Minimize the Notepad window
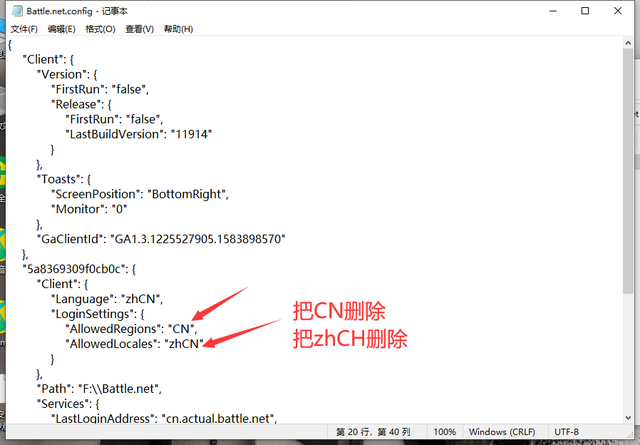640x445 pixels. 553,11
